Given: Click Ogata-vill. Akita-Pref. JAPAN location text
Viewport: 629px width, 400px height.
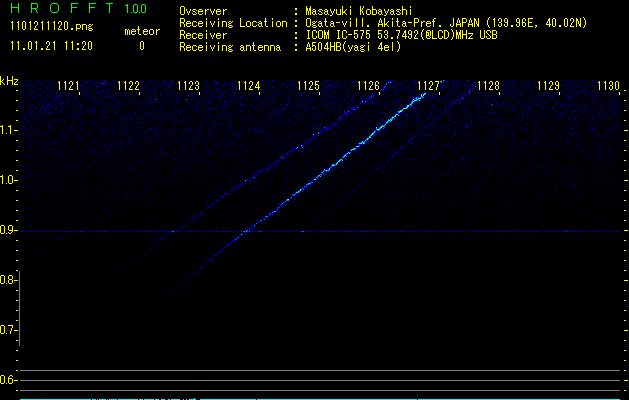Looking at the screenshot, I should (x=446, y=23).
